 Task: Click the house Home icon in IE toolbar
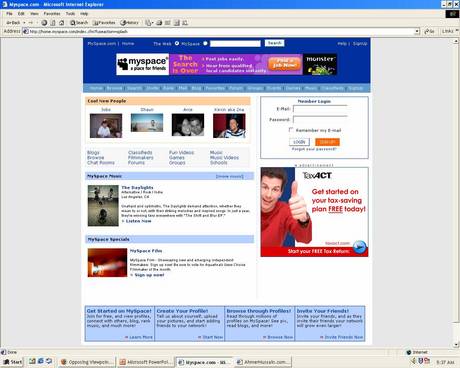coord(62,23)
